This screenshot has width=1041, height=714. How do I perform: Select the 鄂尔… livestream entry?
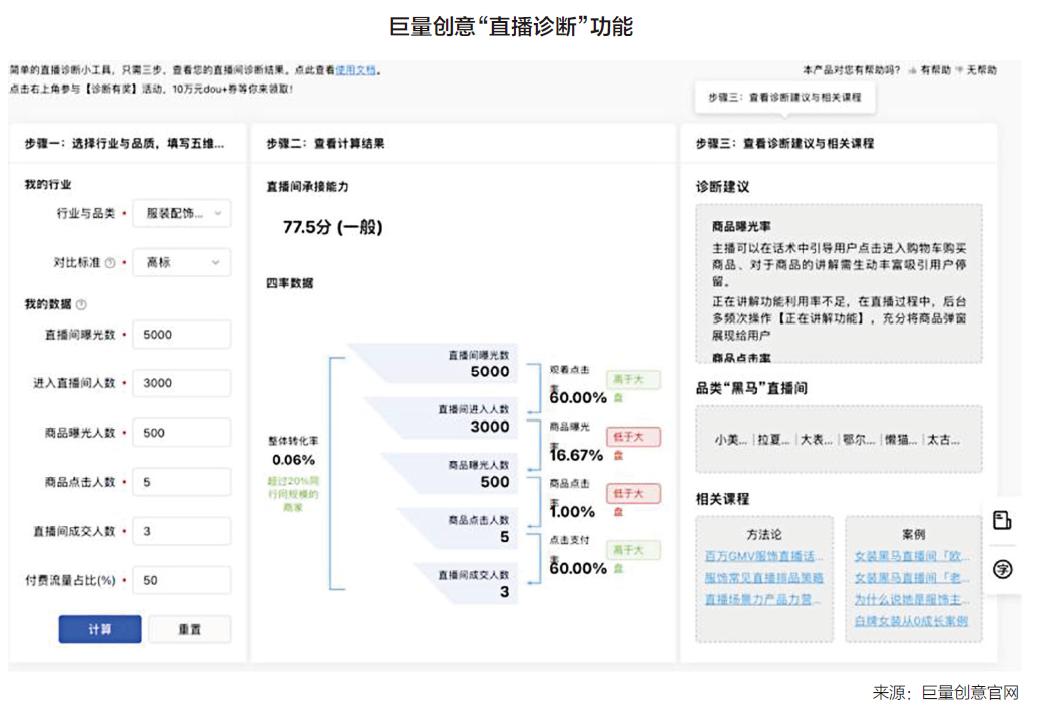point(858,440)
